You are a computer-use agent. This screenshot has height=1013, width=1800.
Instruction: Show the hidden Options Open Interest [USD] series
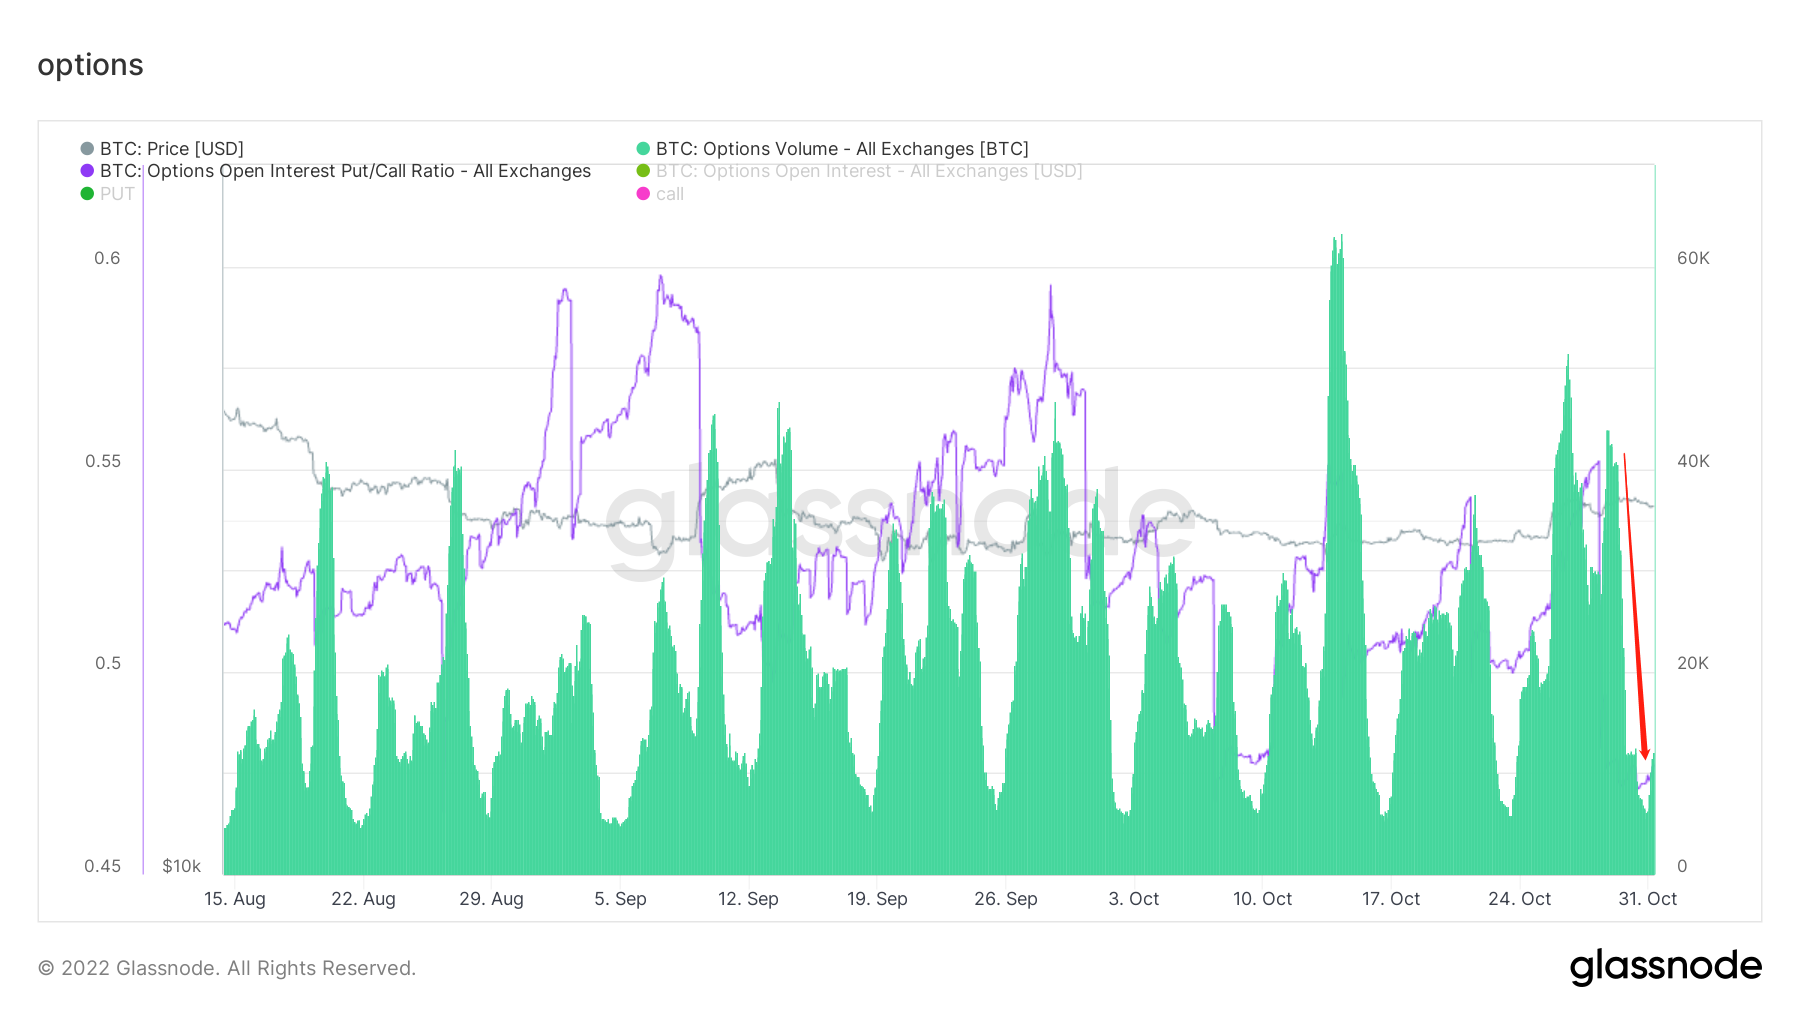[x=869, y=171]
